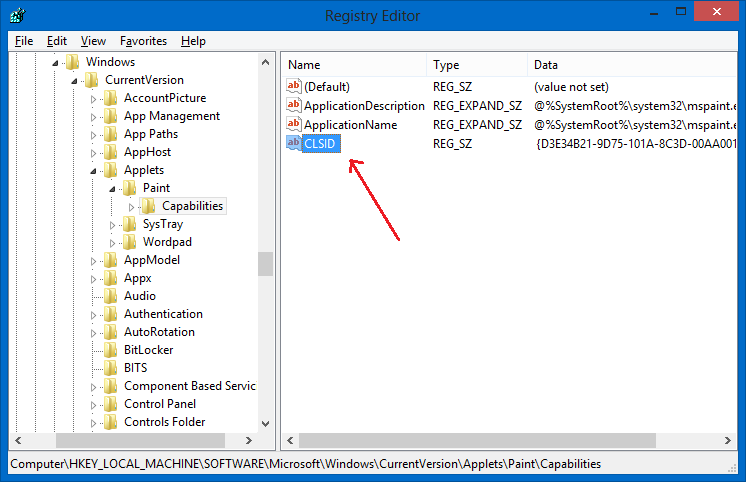Click the App Paths folder icon
The image size is (746, 482).
pos(111,134)
